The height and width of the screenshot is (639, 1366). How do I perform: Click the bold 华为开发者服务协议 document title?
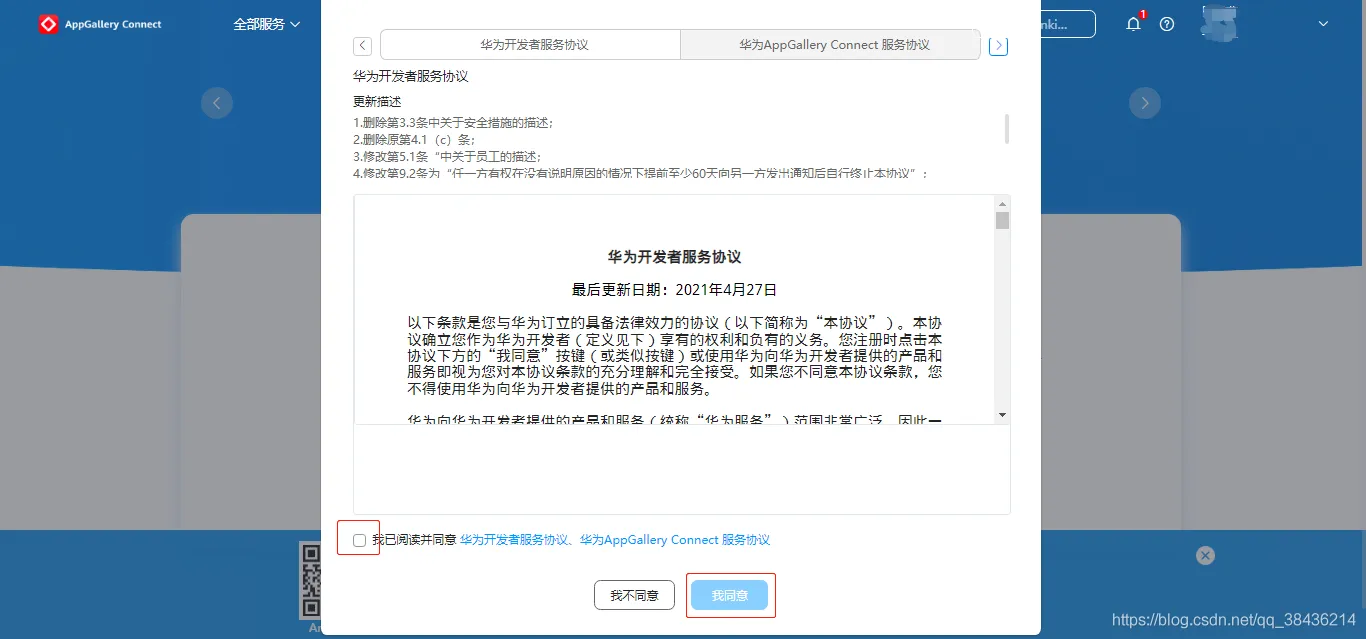click(x=674, y=257)
